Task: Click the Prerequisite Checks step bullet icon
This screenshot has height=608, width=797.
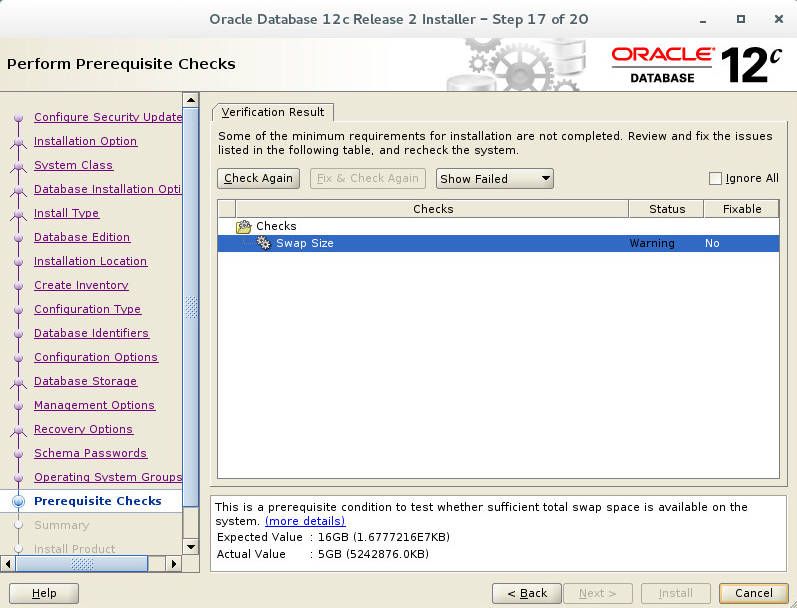Action: [x=19, y=501]
